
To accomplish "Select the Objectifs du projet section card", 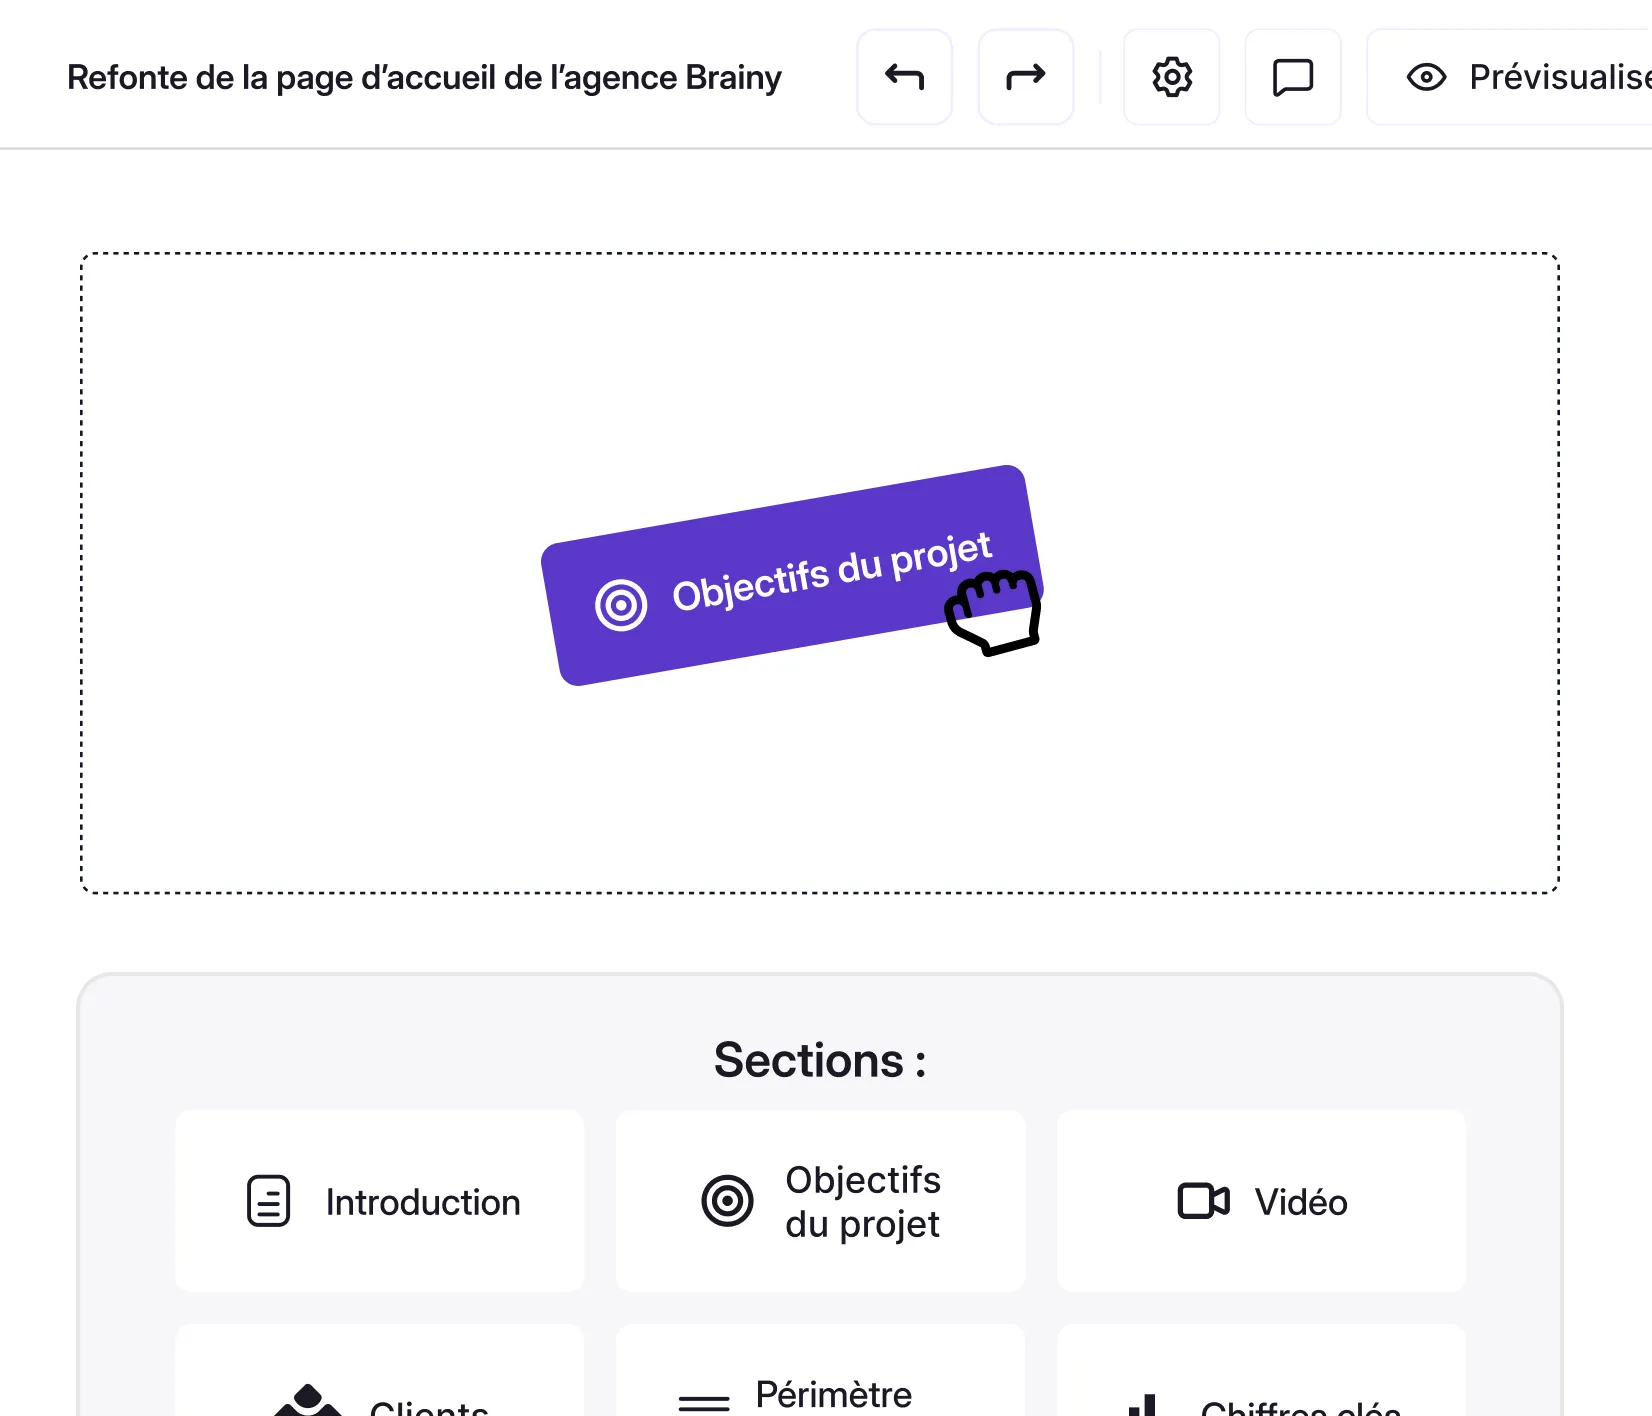I will (820, 1201).
